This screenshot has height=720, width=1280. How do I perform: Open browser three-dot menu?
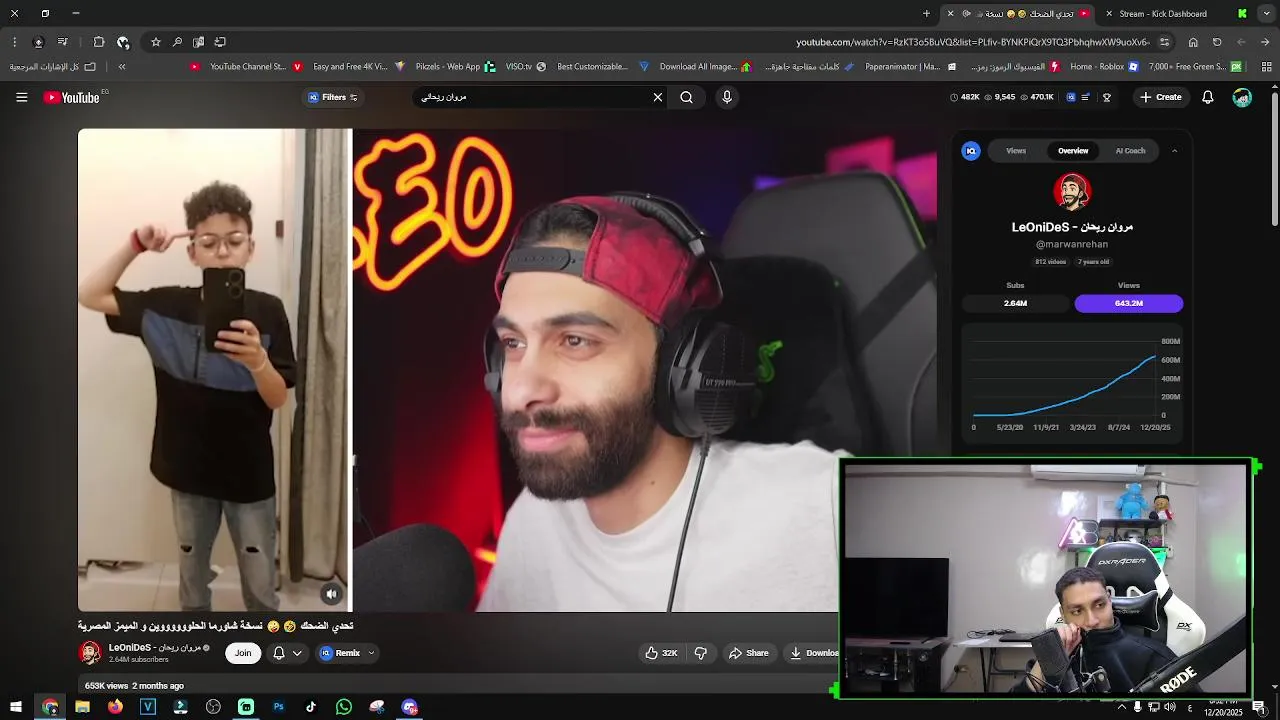point(14,42)
